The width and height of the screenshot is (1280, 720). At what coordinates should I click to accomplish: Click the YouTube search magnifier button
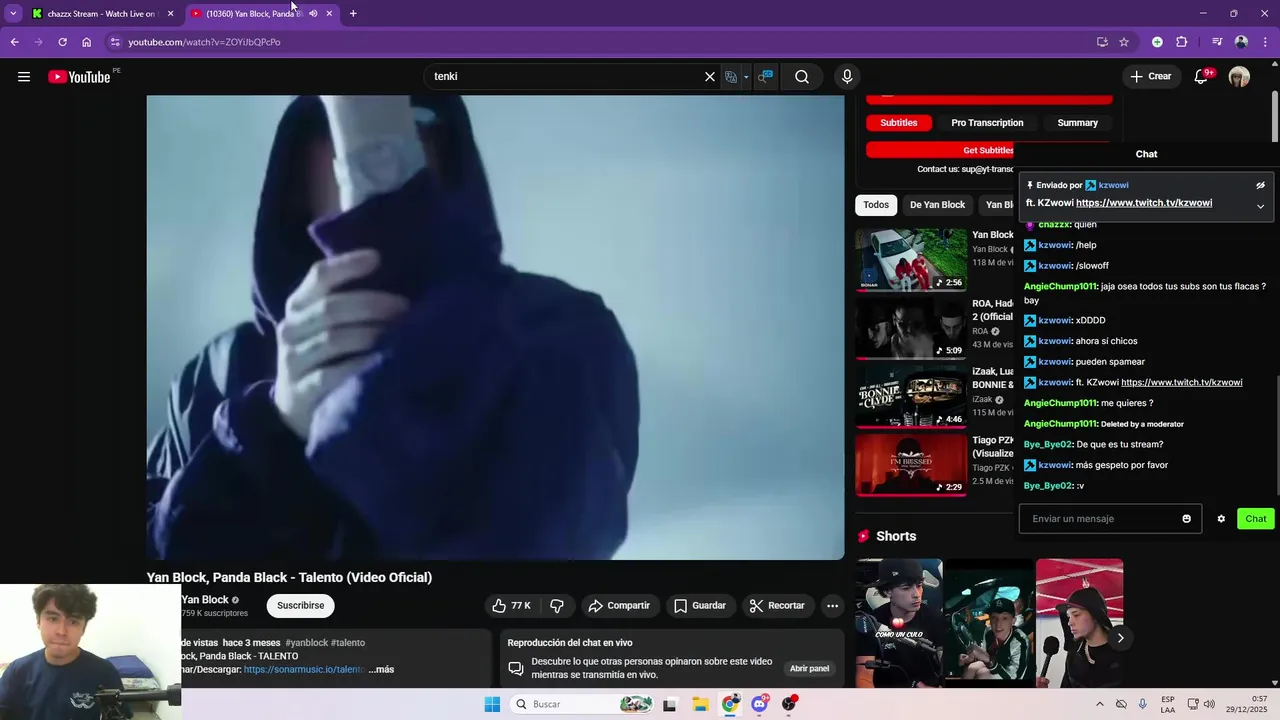(x=802, y=77)
